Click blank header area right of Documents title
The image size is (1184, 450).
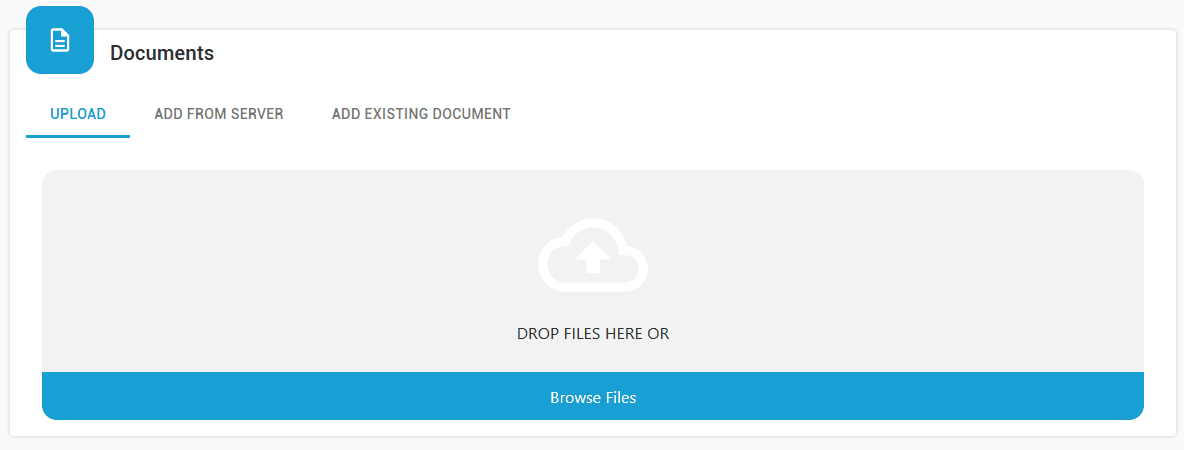(700, 53)
